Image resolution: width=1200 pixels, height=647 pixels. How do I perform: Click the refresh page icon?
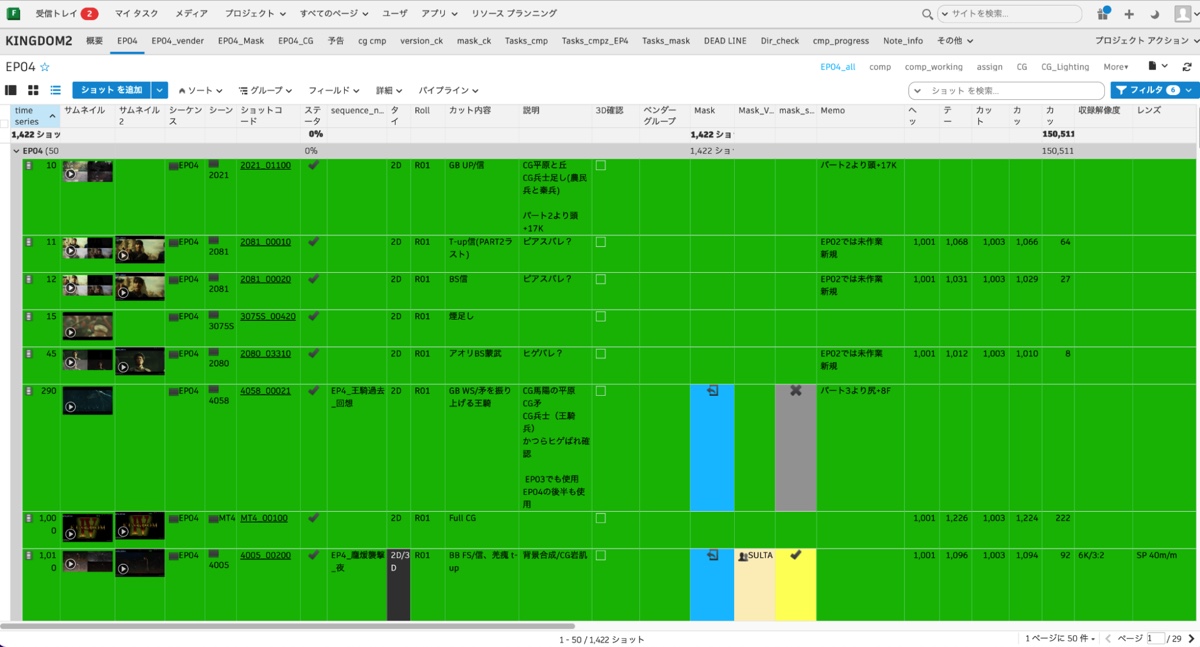(1186, 67)
